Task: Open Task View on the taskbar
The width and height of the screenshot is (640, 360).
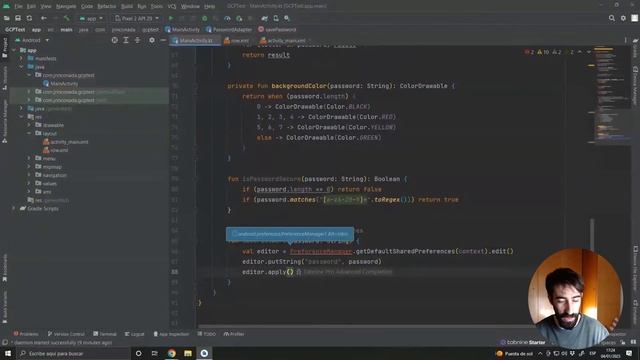Action: click(x=155, y=353)
